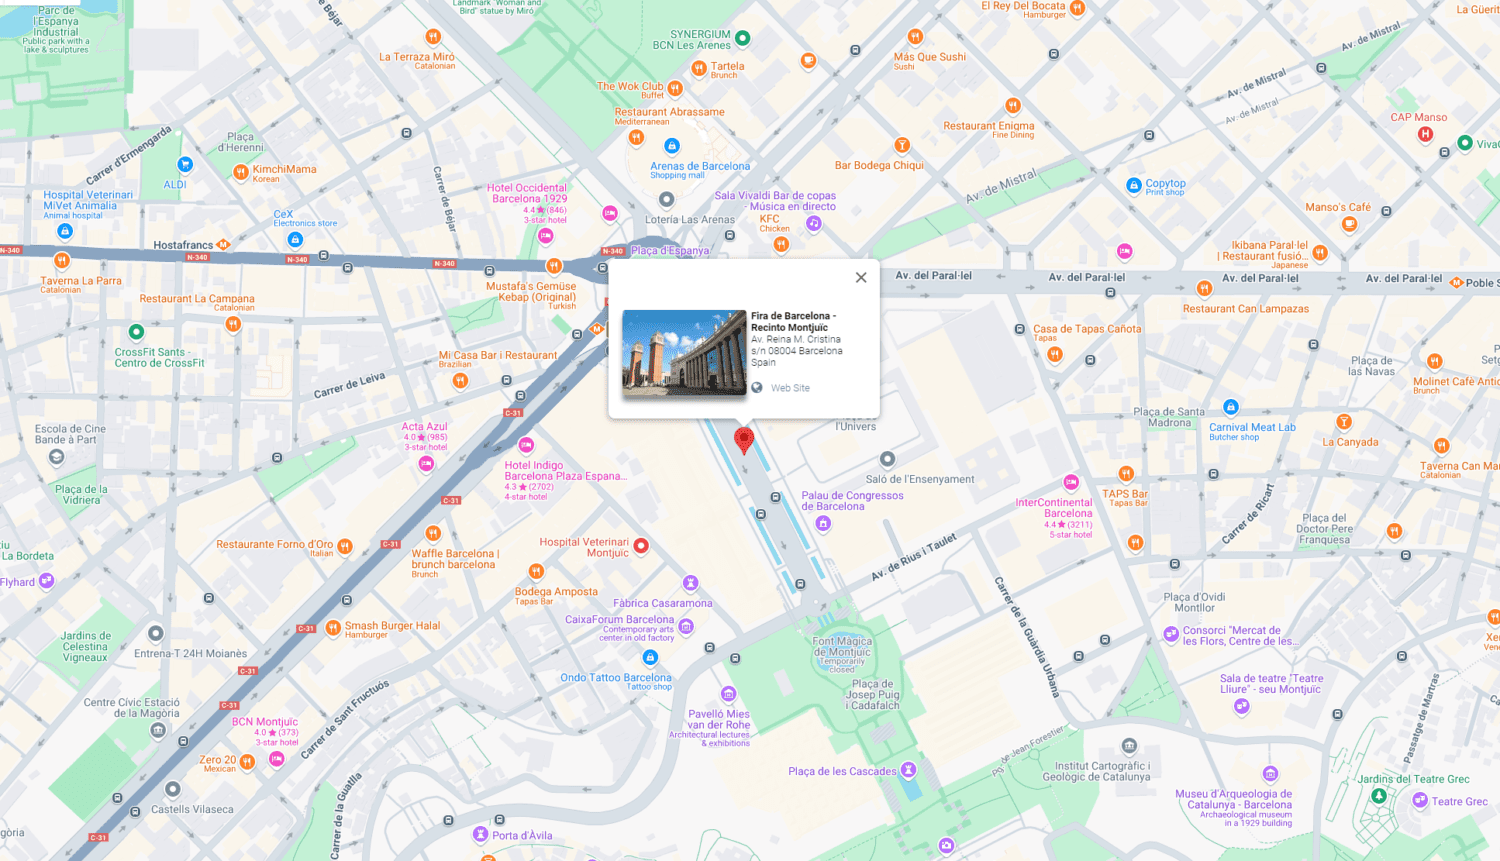This screenshot has width=1500, height=861.
Task: Click the Museu d'Arqueologia de Catalunya icon
Action: (x=1270, y=774)
